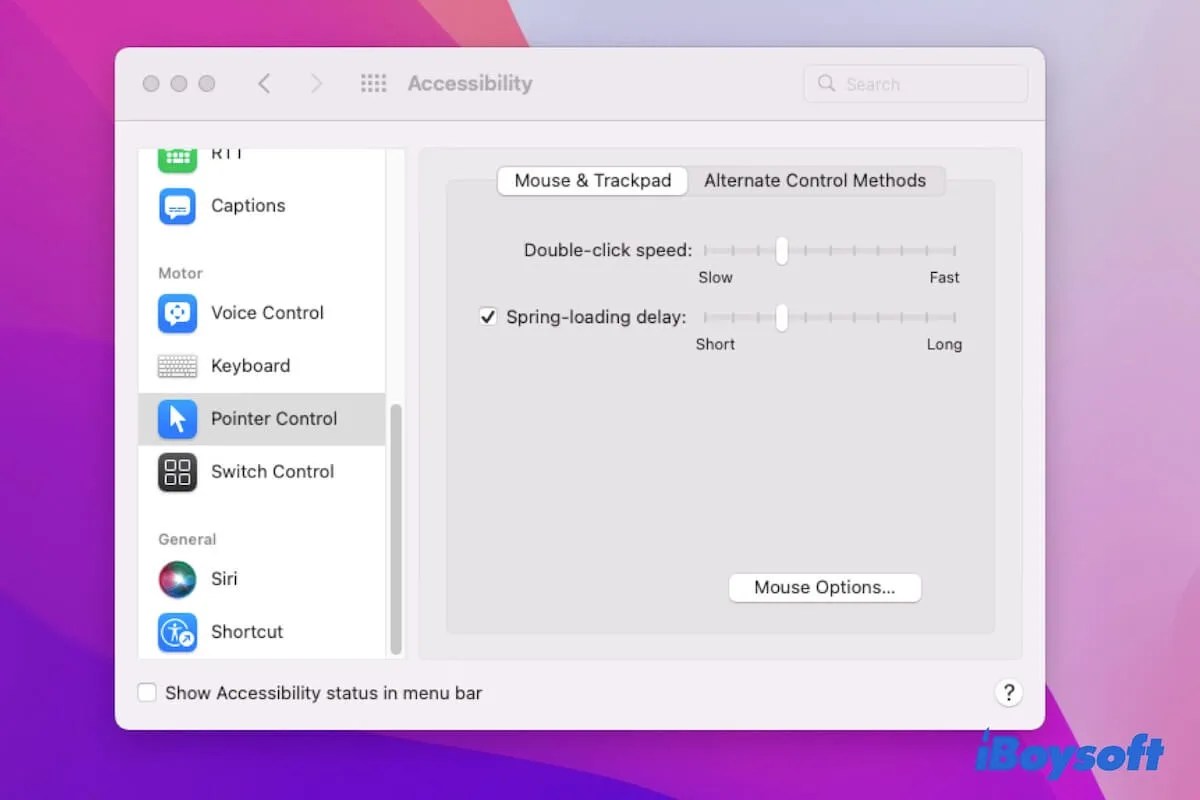1200x800 pixels.
Task: Select Voice Control from the sidebar
Action: pos(266,313)
